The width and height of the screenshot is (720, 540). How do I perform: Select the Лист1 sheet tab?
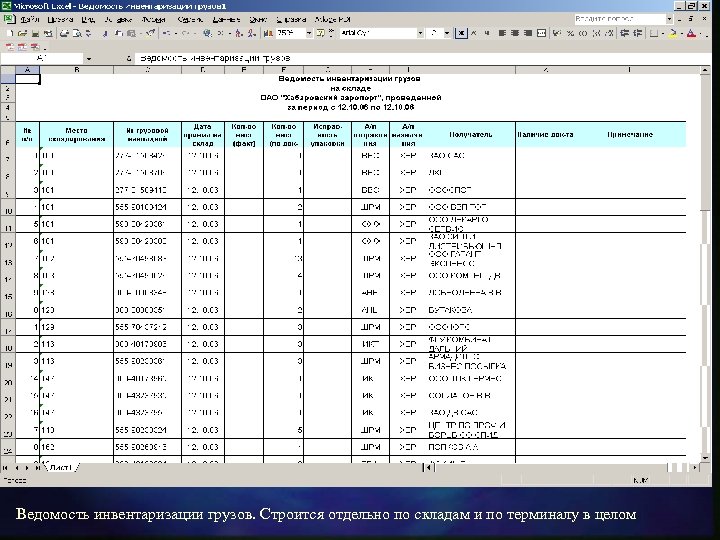(x=61, y=467)
